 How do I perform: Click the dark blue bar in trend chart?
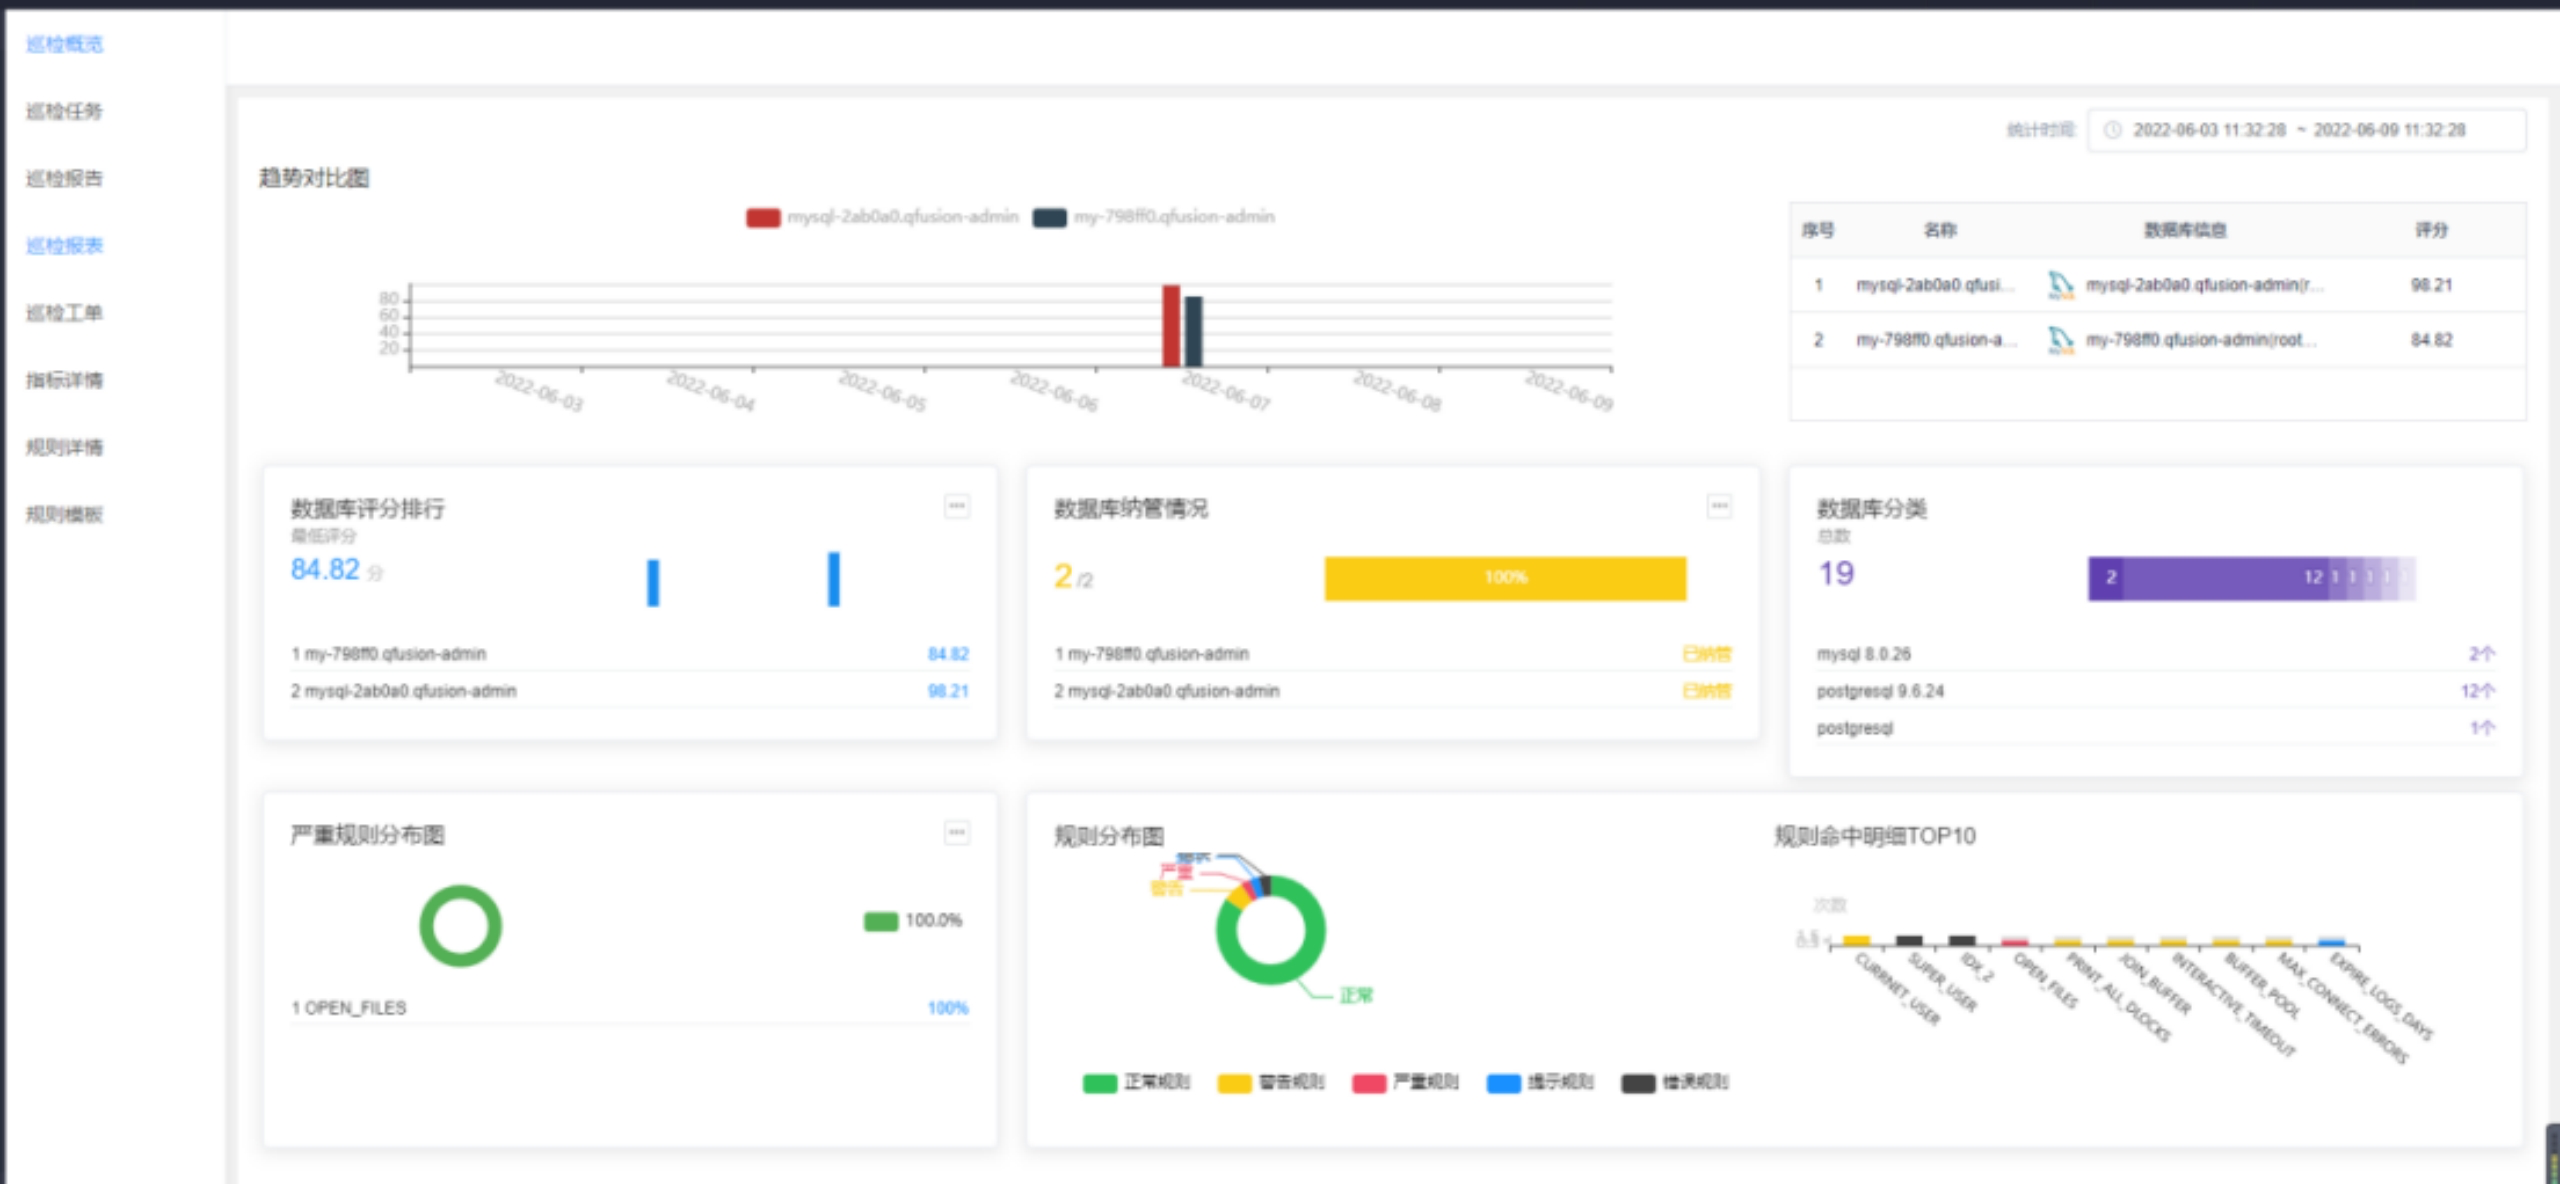[1193, 331]
